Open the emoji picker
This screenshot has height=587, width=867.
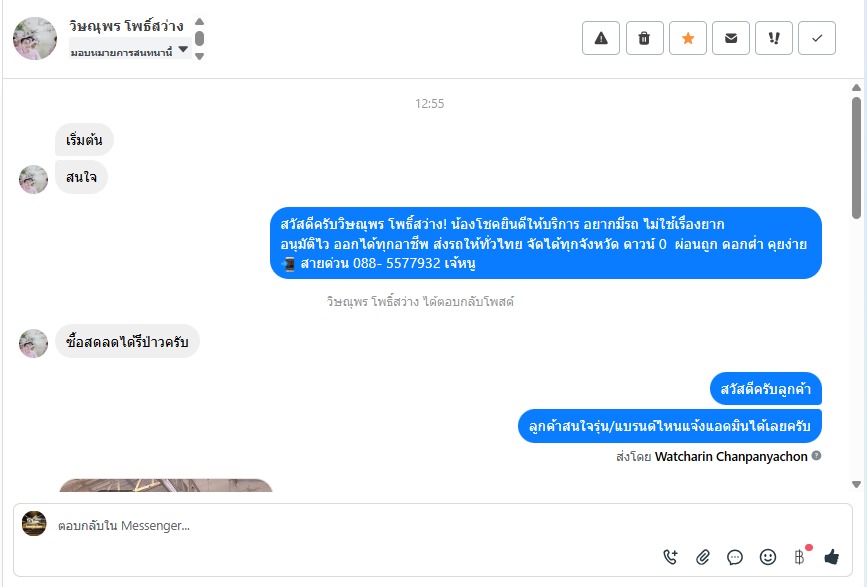(767, 557)
